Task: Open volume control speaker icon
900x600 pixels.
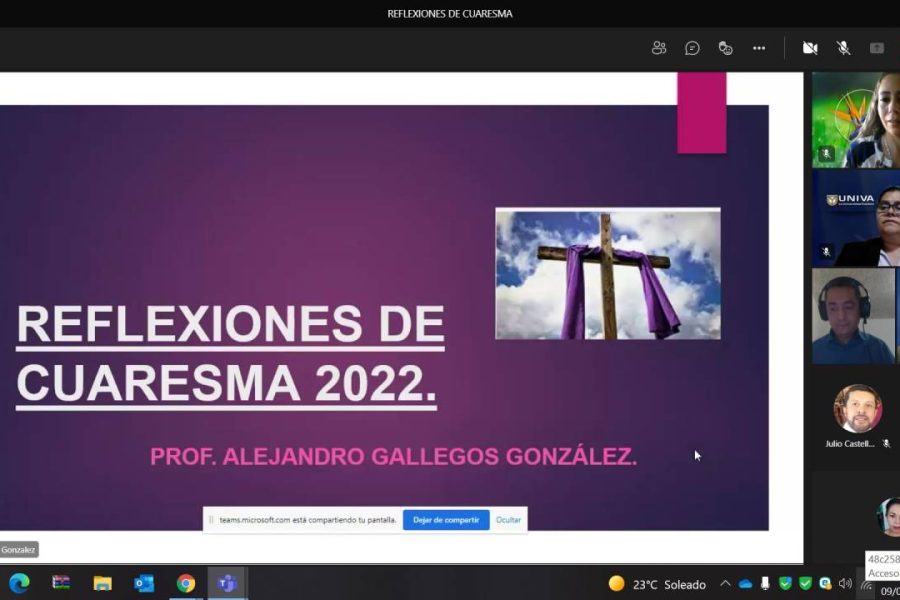Action: click(845, 584)
